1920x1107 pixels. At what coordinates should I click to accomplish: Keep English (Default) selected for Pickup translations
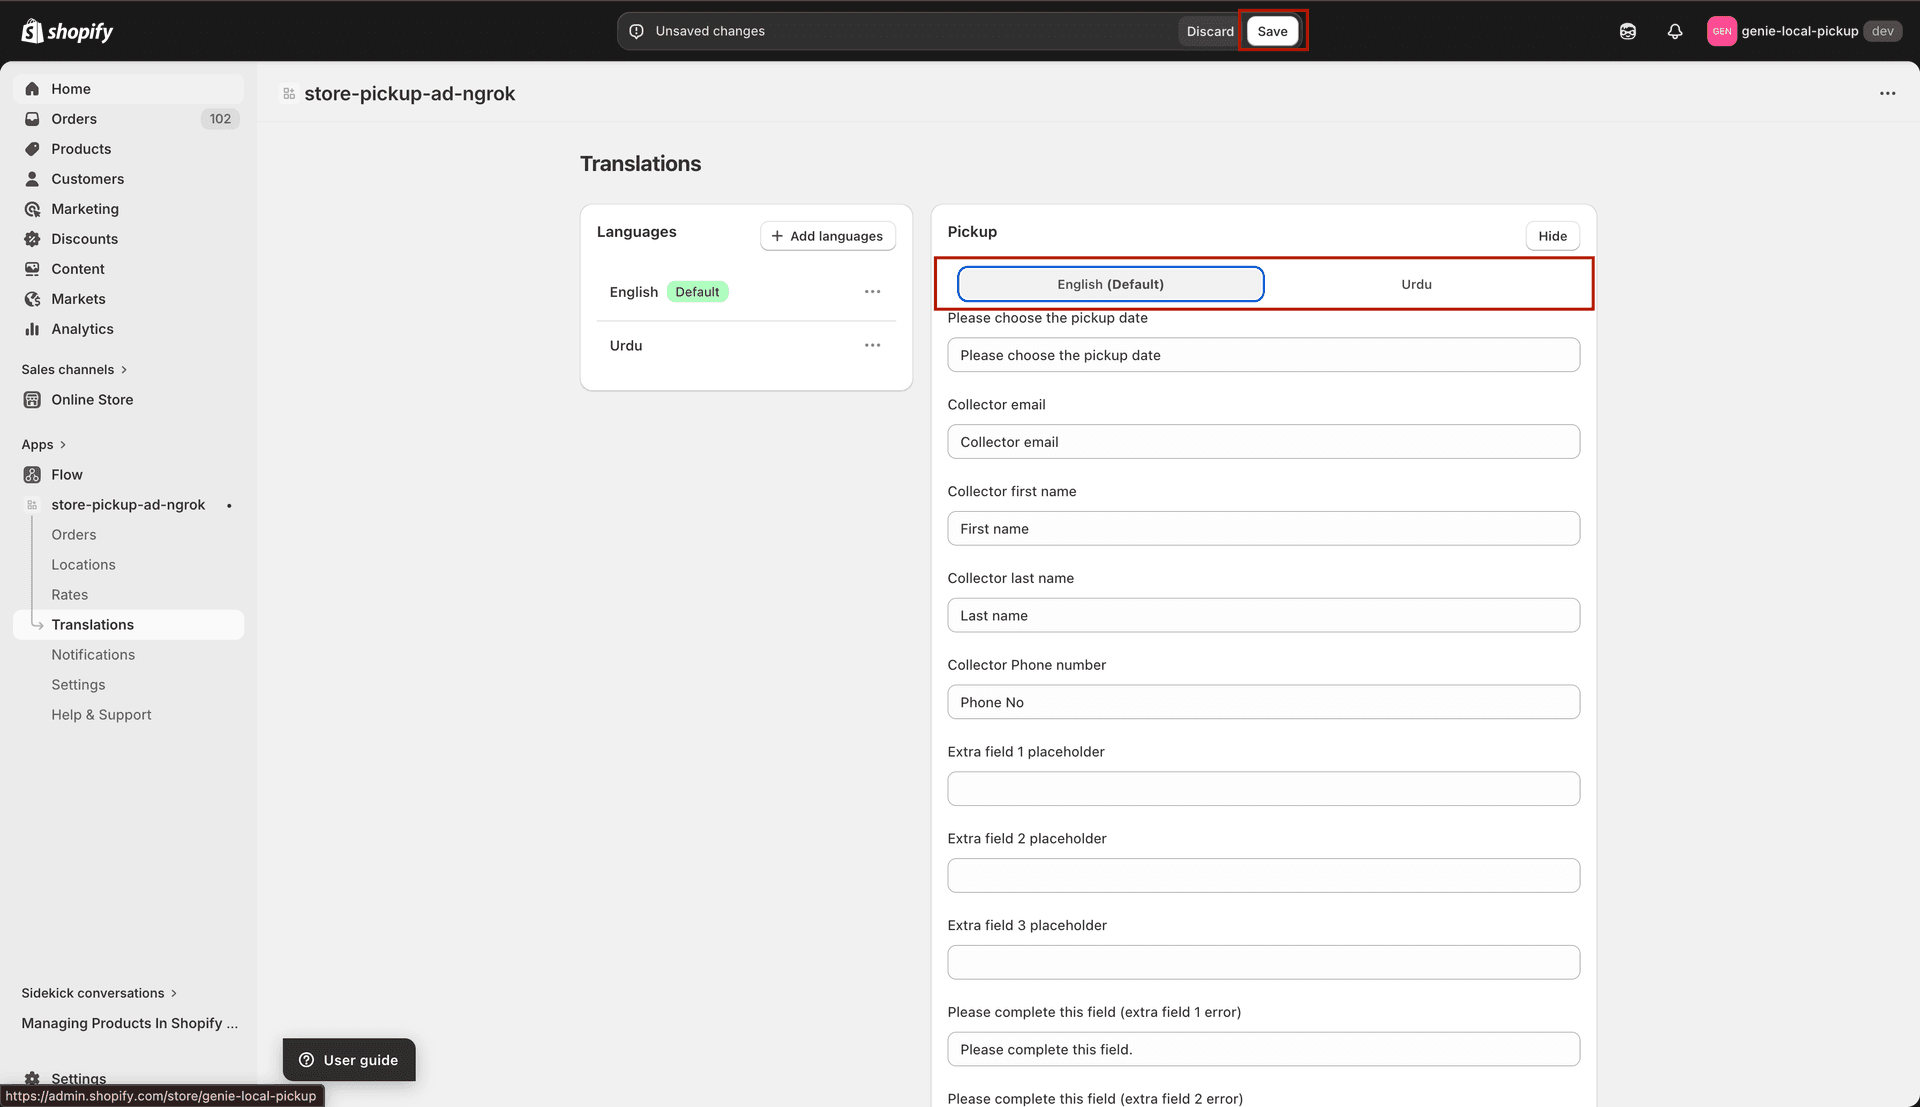(x=1110, y=283)
